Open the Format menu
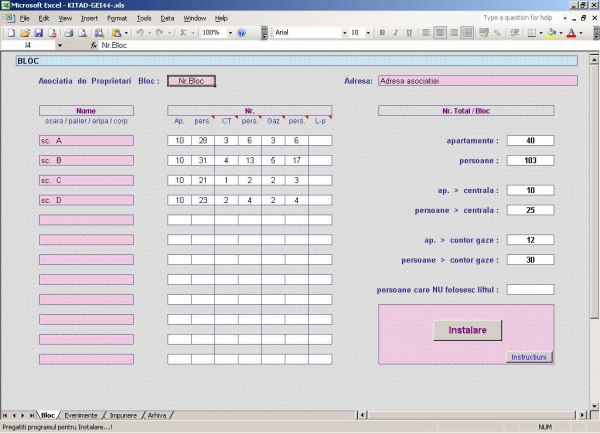 117,18
